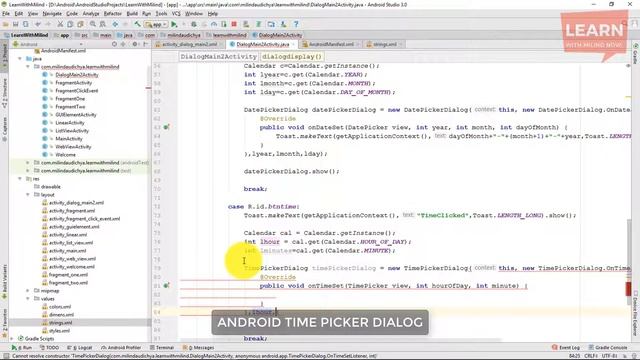Open the TODO tool window

coord(49,348)
